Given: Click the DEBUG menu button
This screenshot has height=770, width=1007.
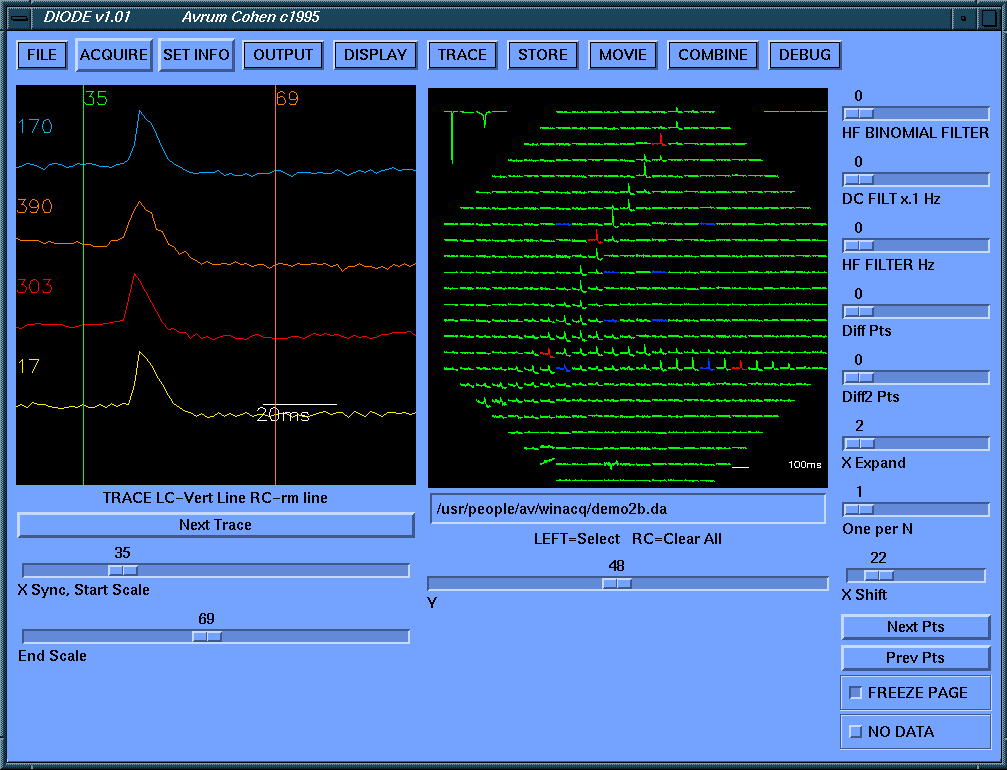Looking at the screenshot, I should tap(805, 55).
